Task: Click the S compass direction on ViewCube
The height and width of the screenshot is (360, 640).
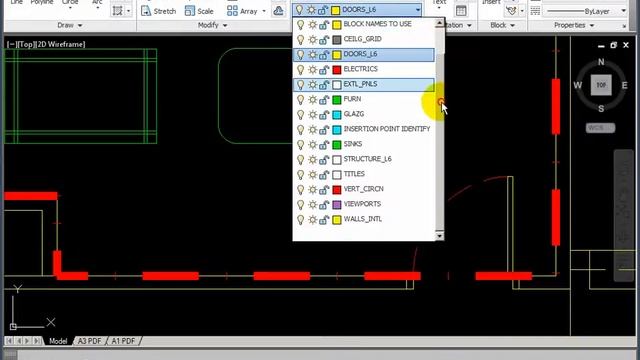Action: pyautogui.click(x=601, y=109)
